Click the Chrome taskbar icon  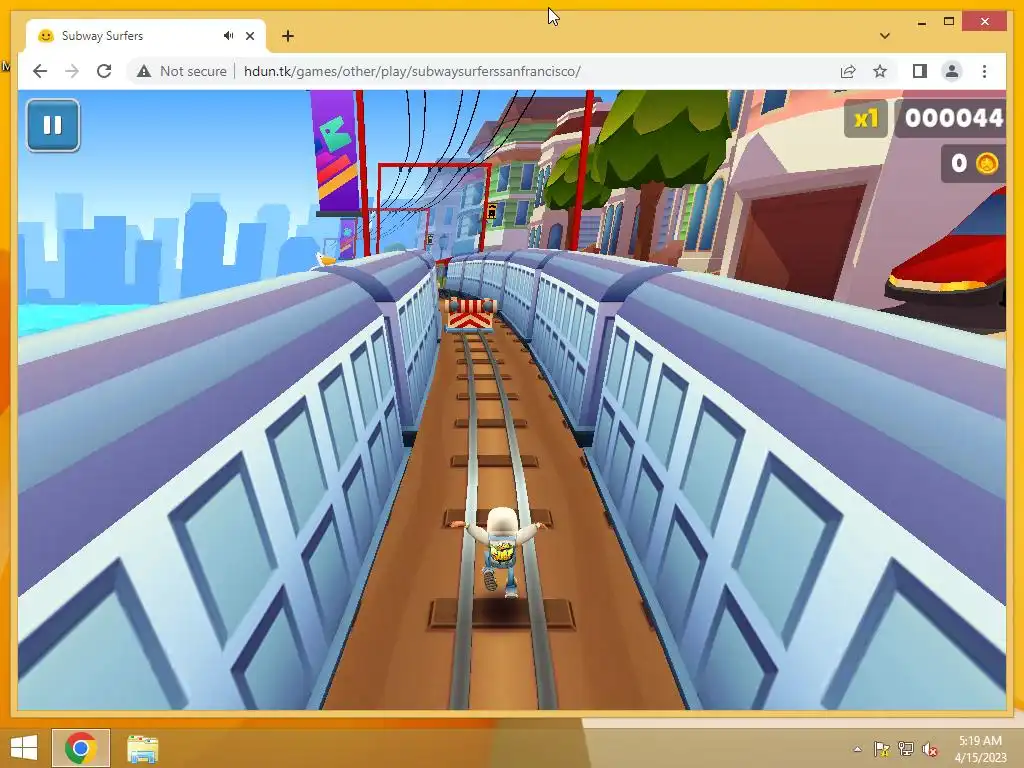[80, 748]
